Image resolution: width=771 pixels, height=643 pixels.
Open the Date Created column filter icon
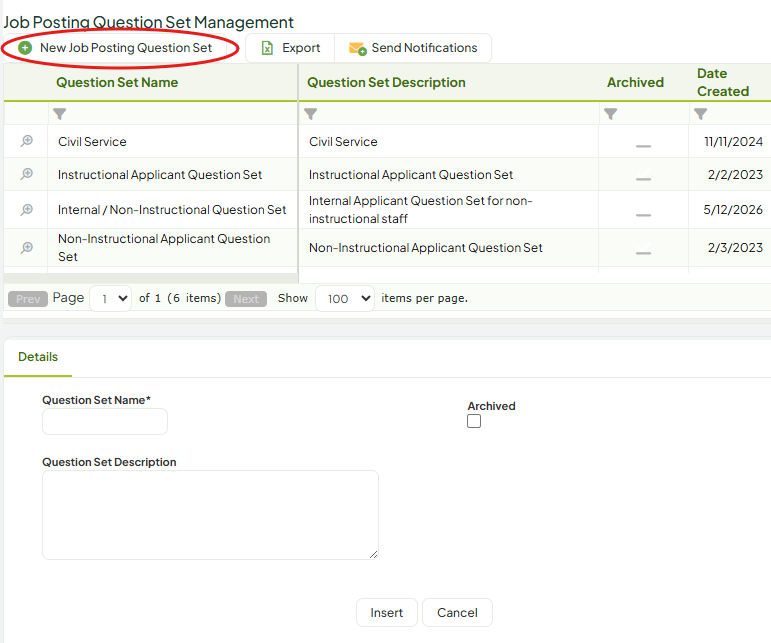click(x=700, y=114)
